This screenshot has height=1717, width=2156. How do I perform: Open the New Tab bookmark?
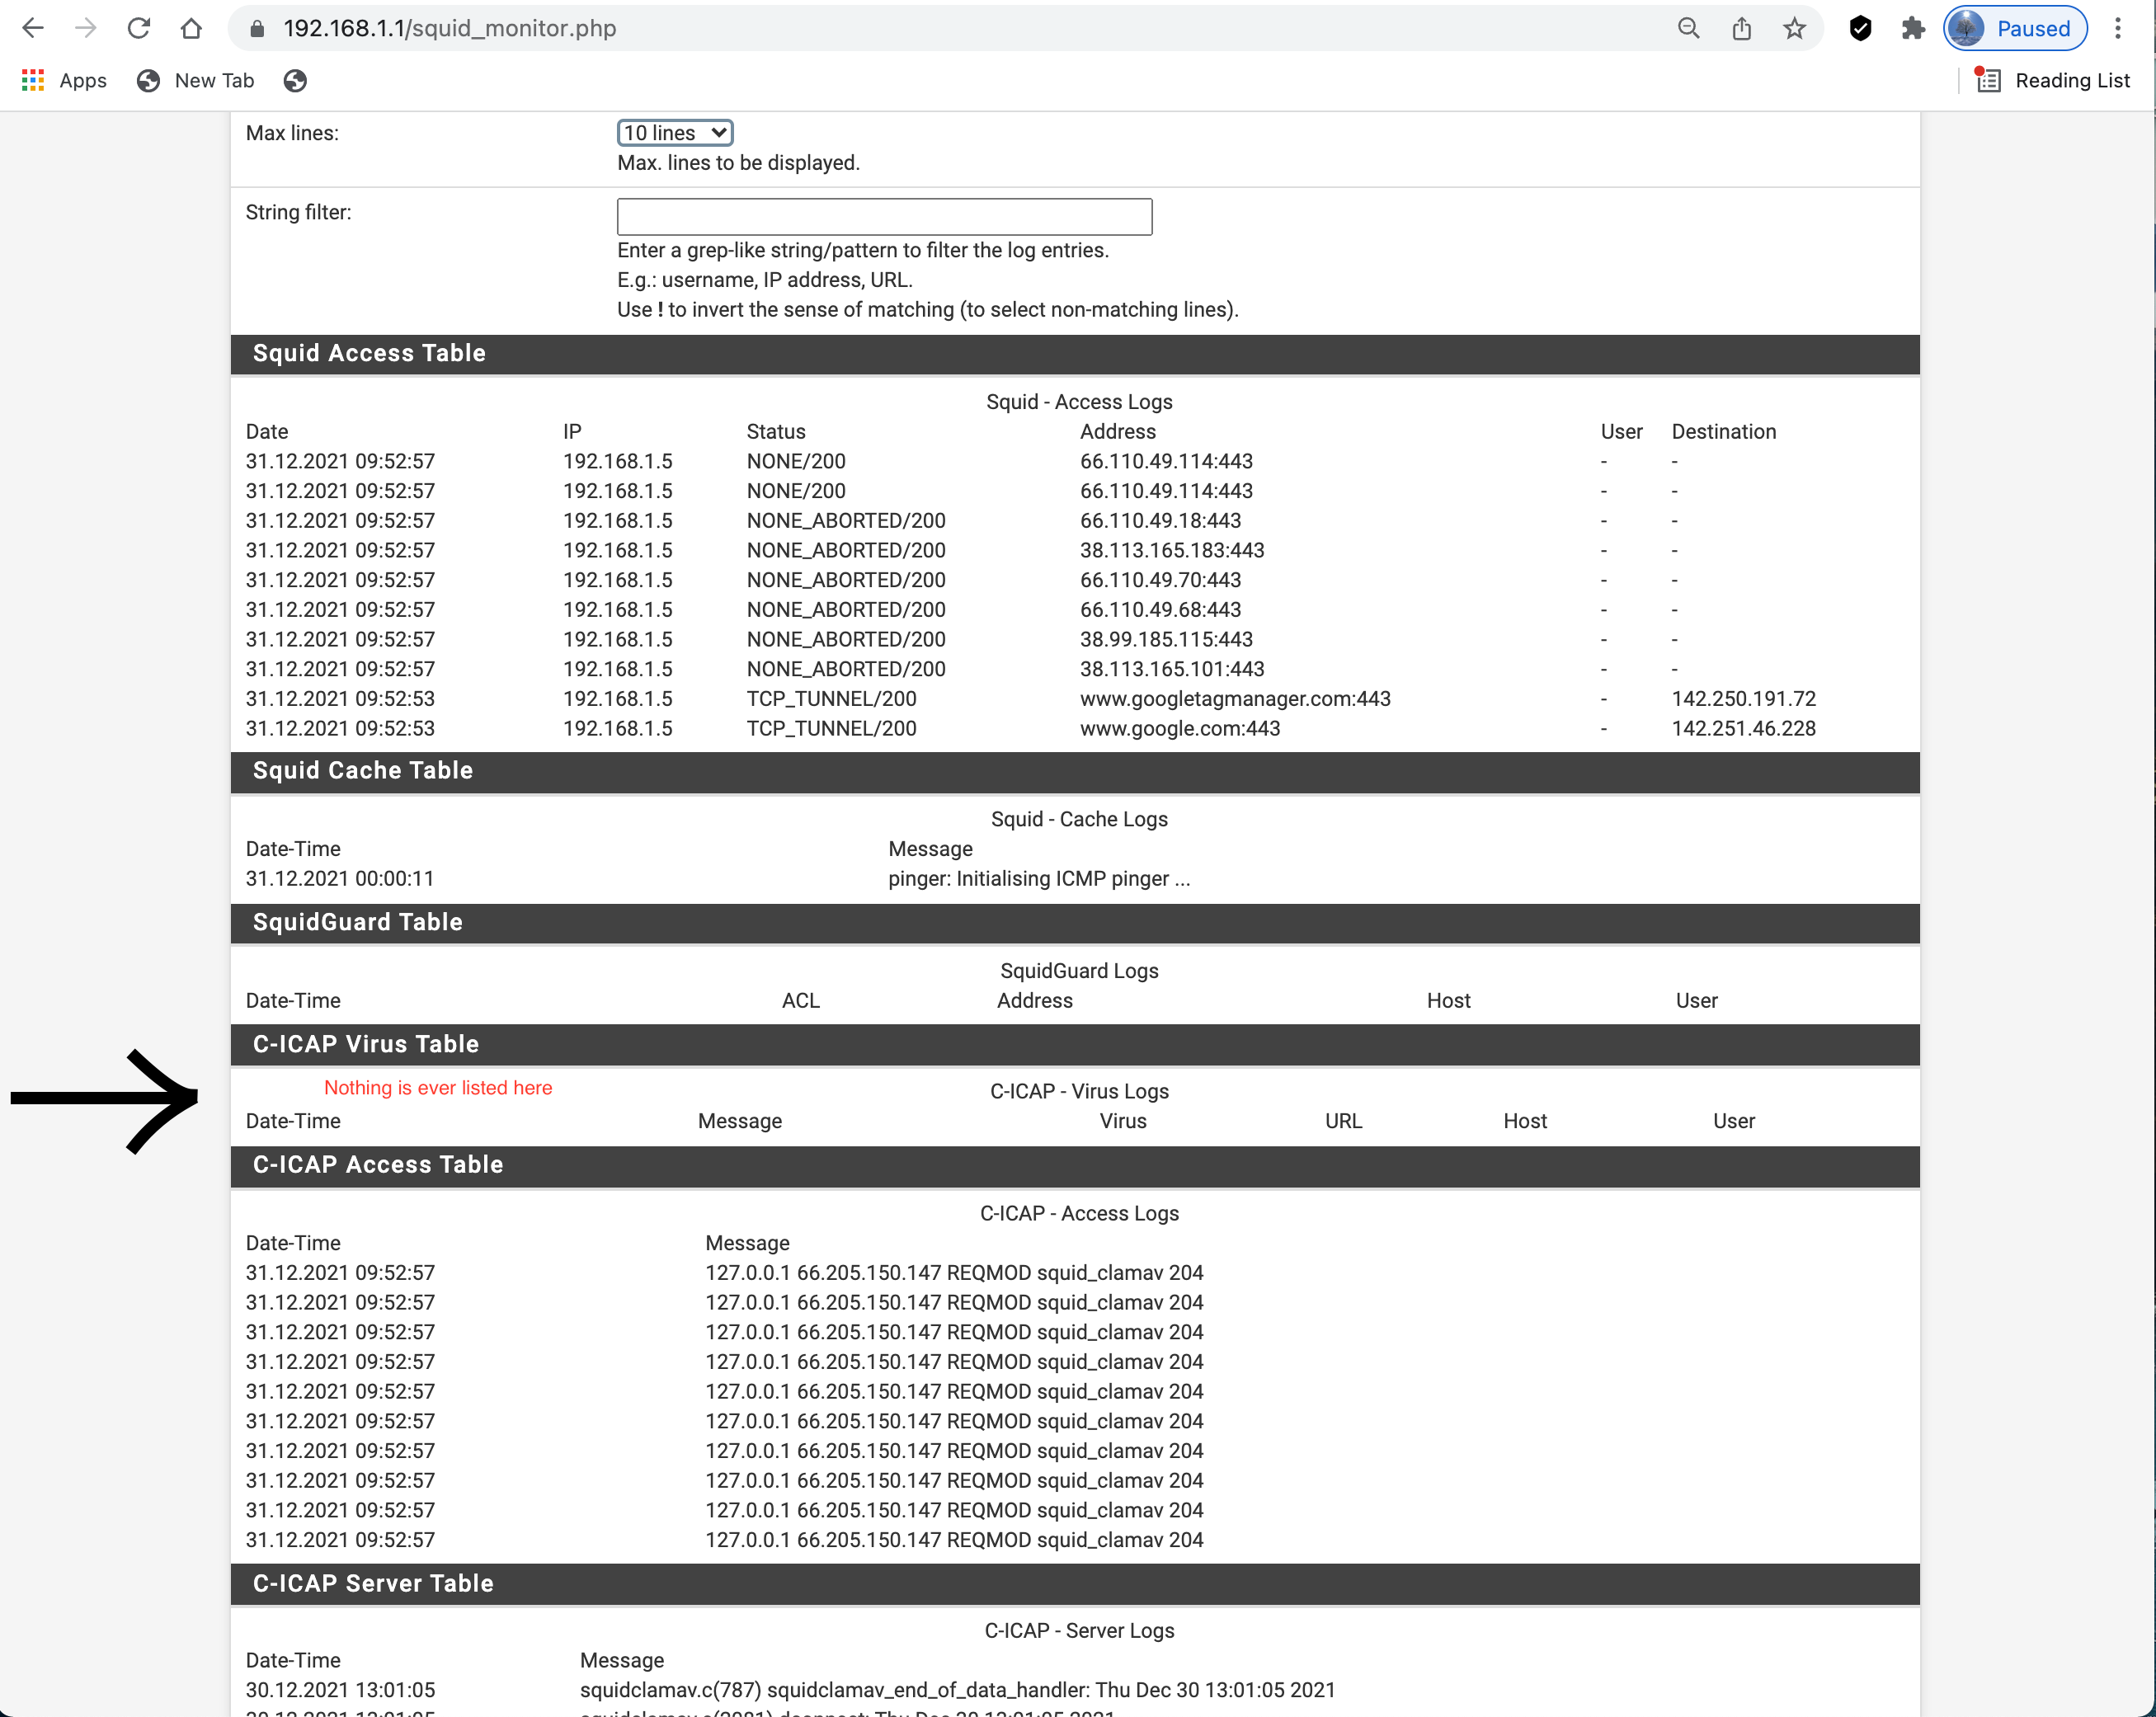[196, 81]
